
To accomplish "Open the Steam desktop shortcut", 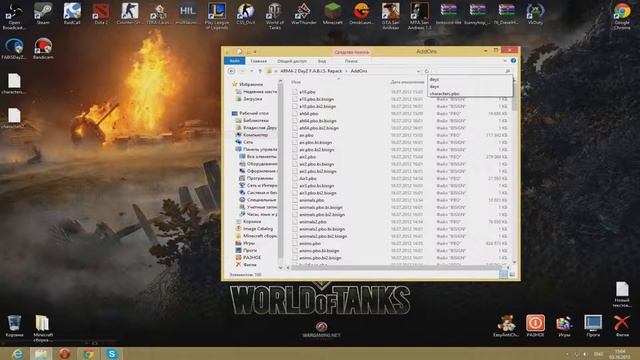I will [43, 13].
